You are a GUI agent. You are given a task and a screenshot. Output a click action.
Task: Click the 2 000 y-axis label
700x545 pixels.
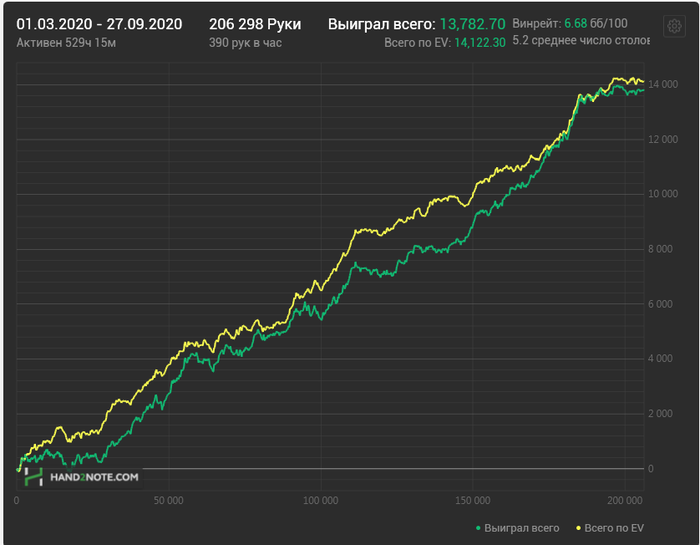point(660,414)
